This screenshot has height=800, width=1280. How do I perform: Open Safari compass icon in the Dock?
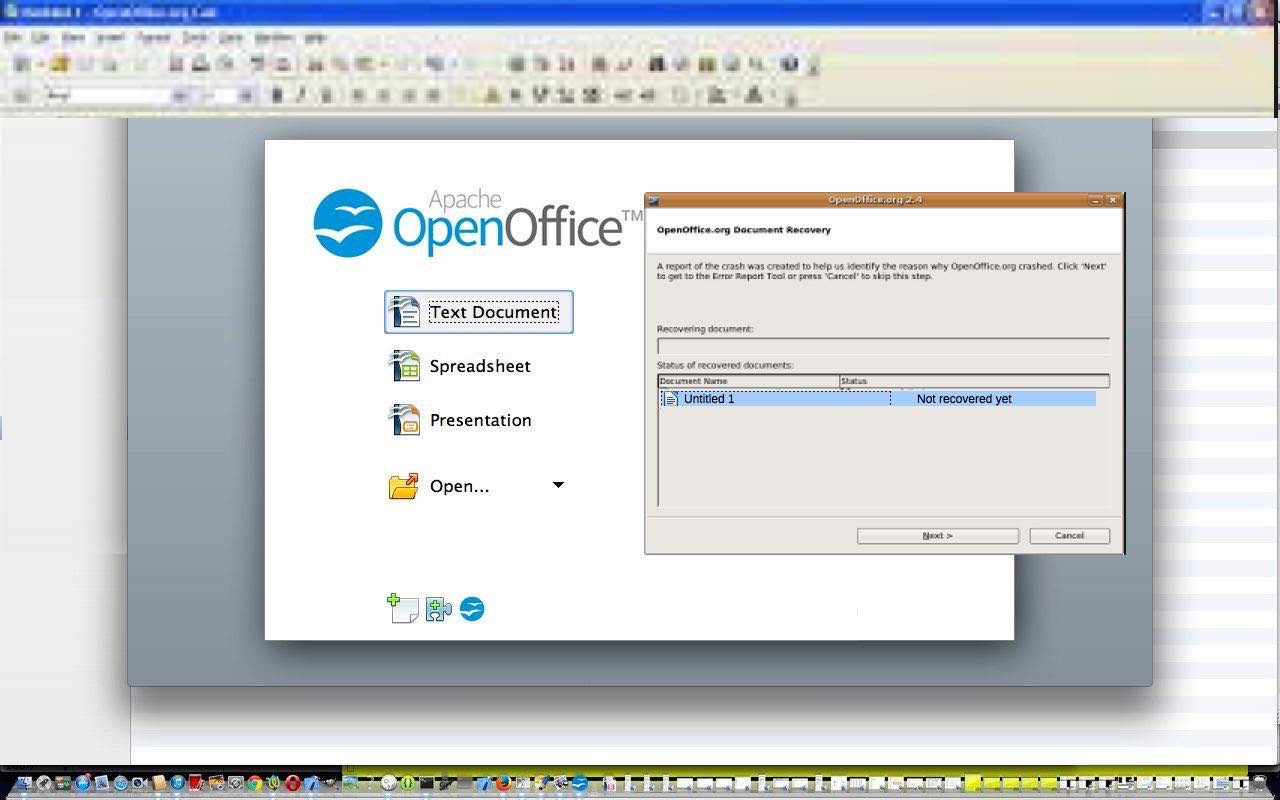(x=121, y=783)
